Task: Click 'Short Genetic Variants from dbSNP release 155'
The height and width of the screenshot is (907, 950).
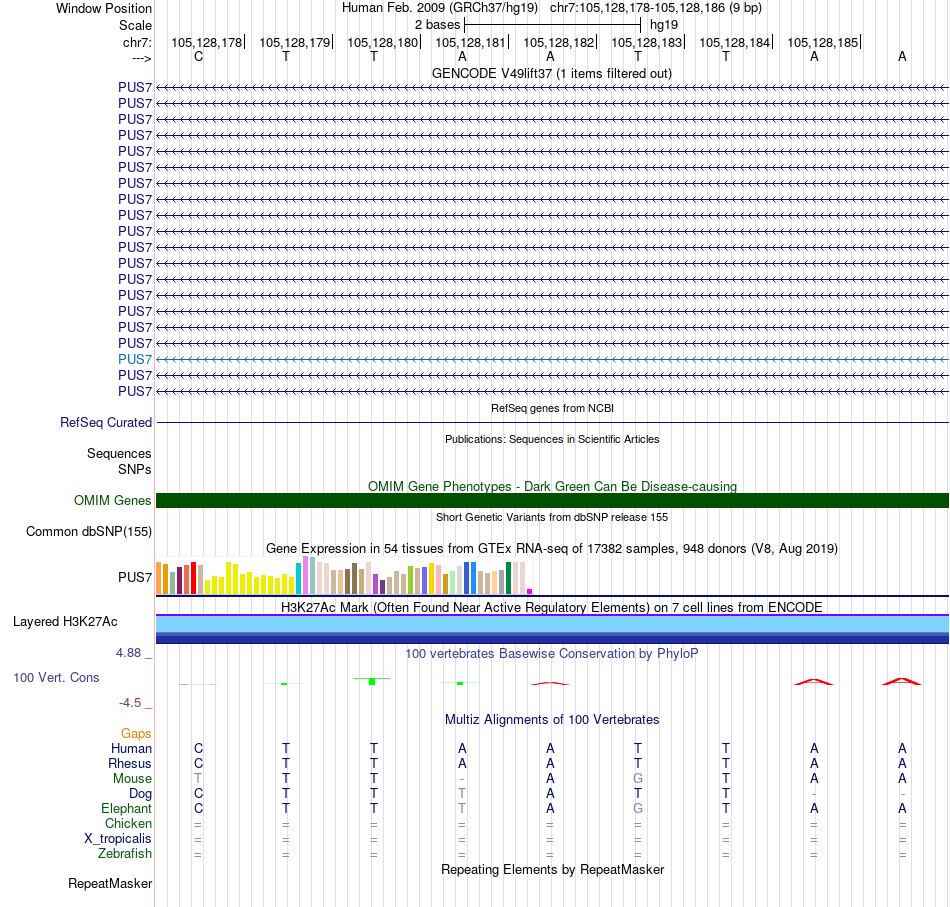Action: (x=552, y=517)
